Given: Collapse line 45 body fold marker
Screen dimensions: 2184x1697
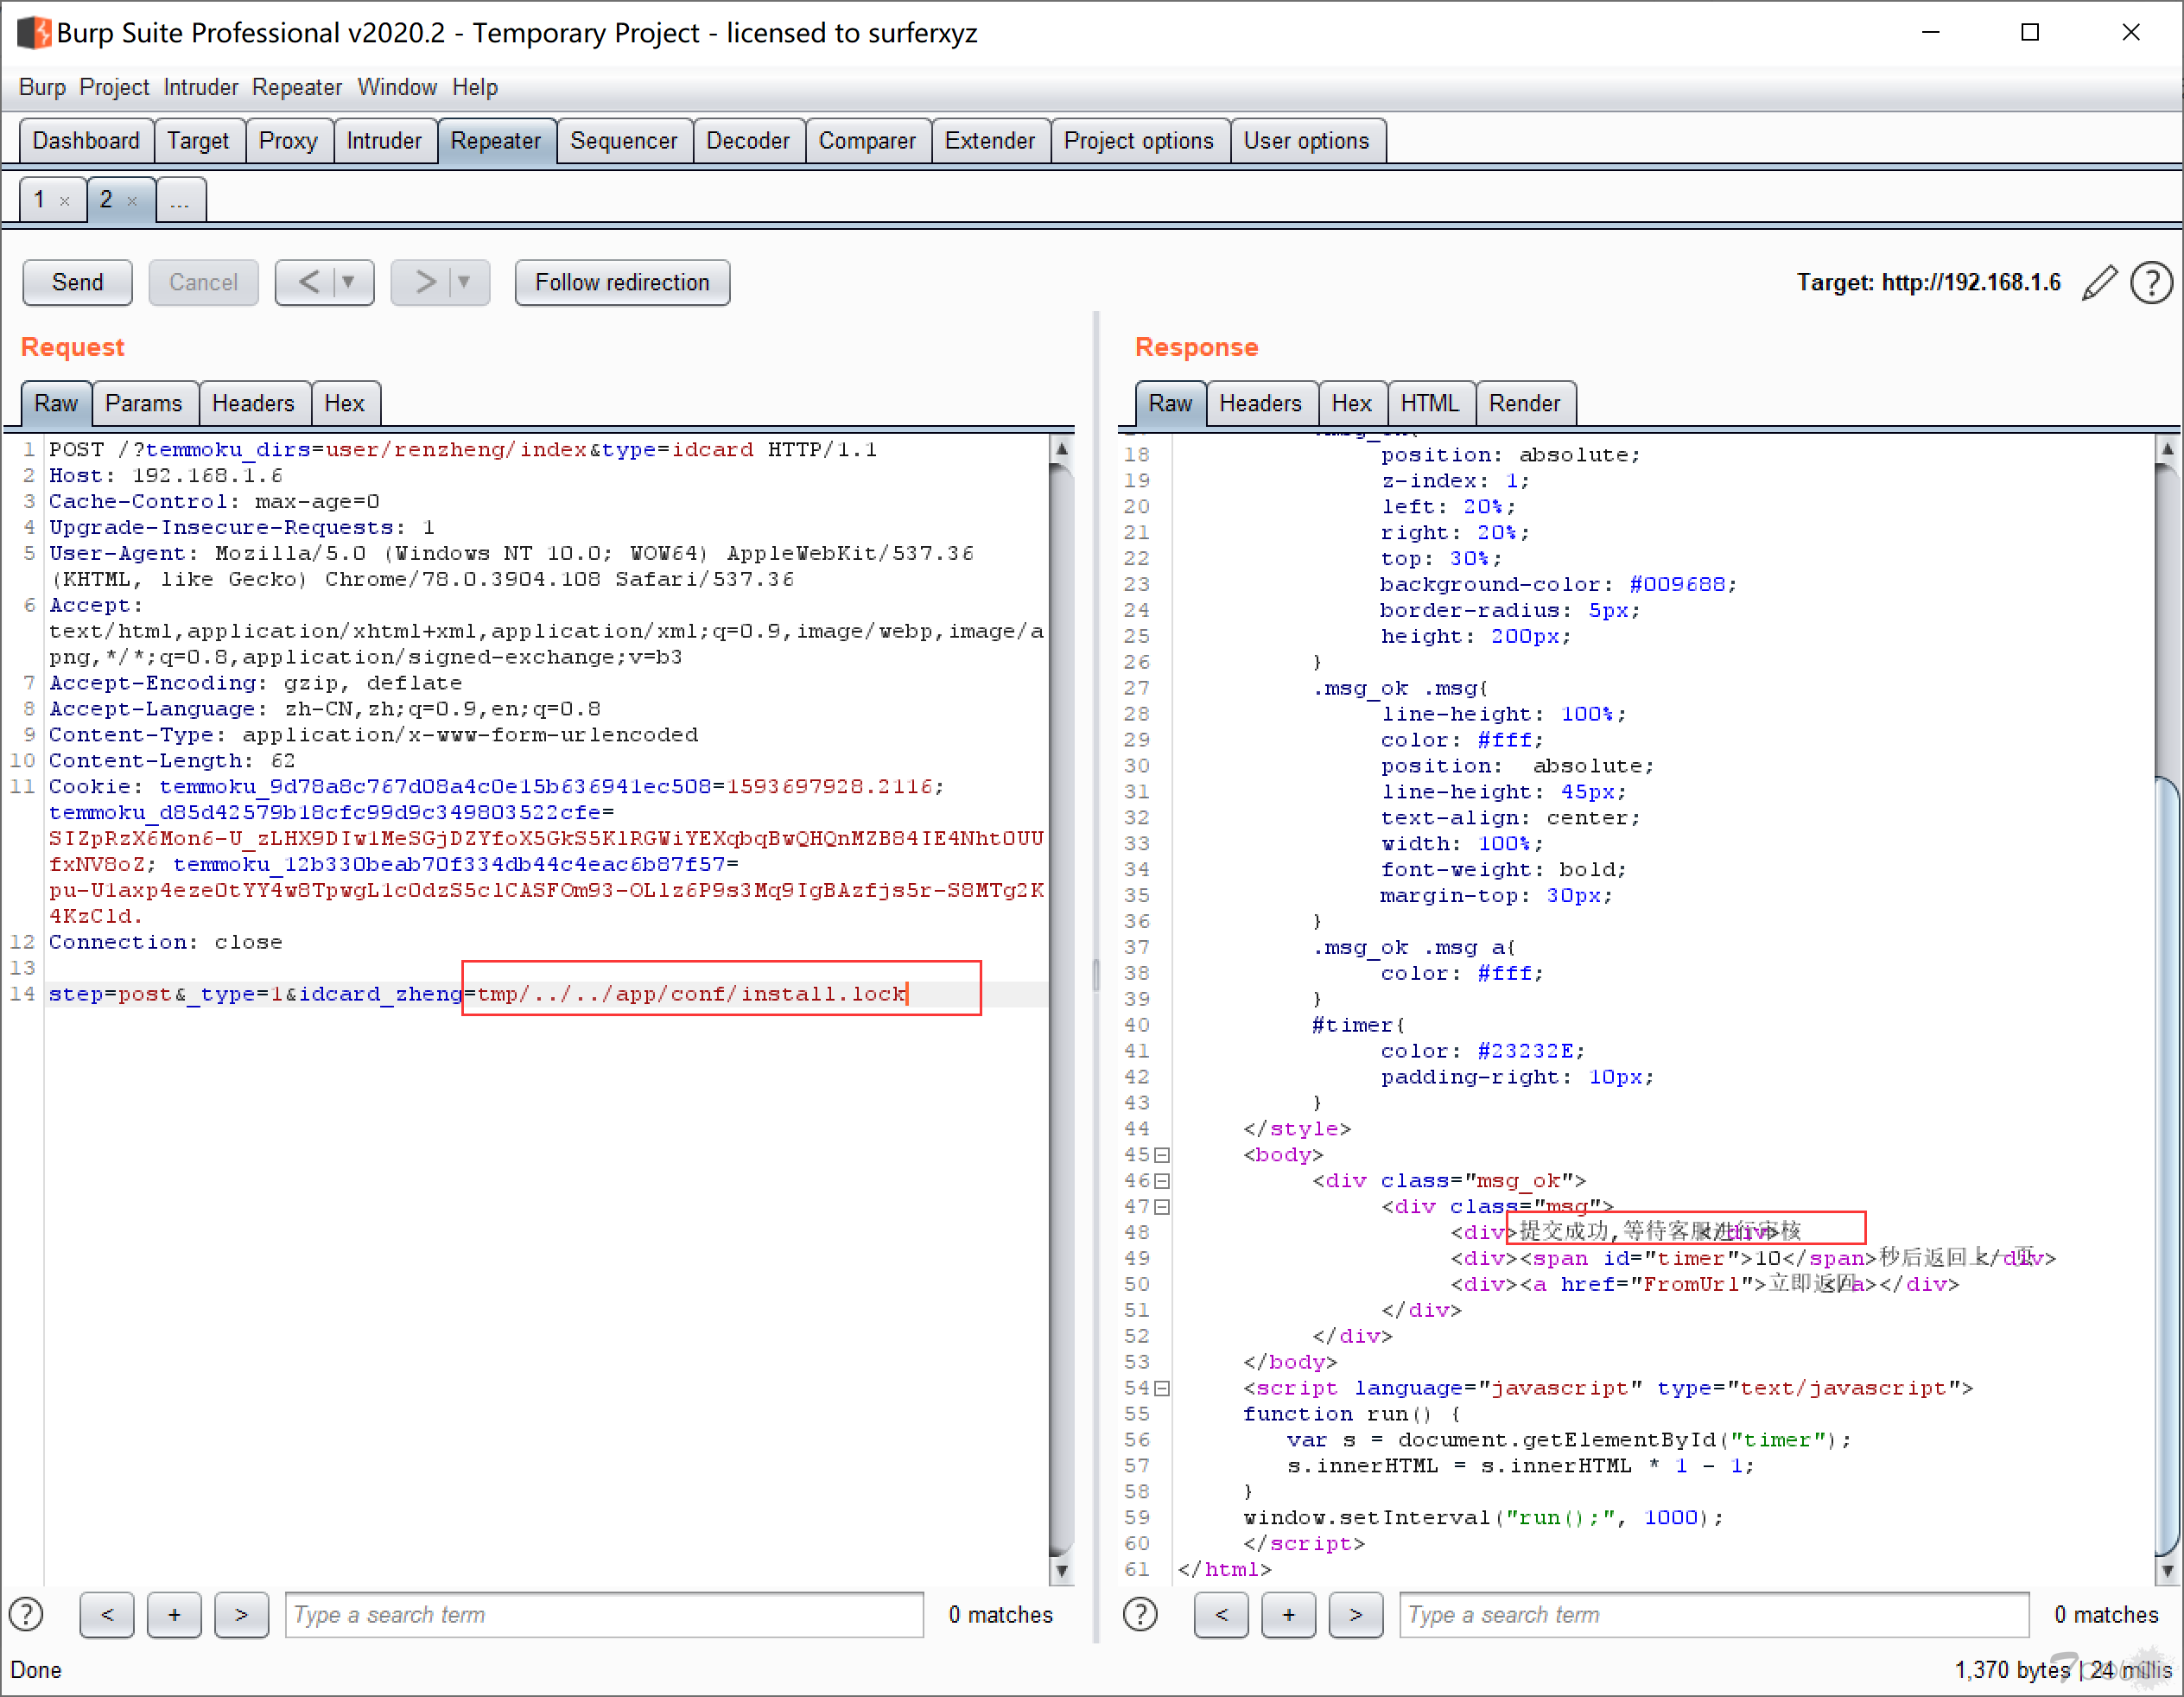Looking at the screenshot, I should point(1163,1155).
